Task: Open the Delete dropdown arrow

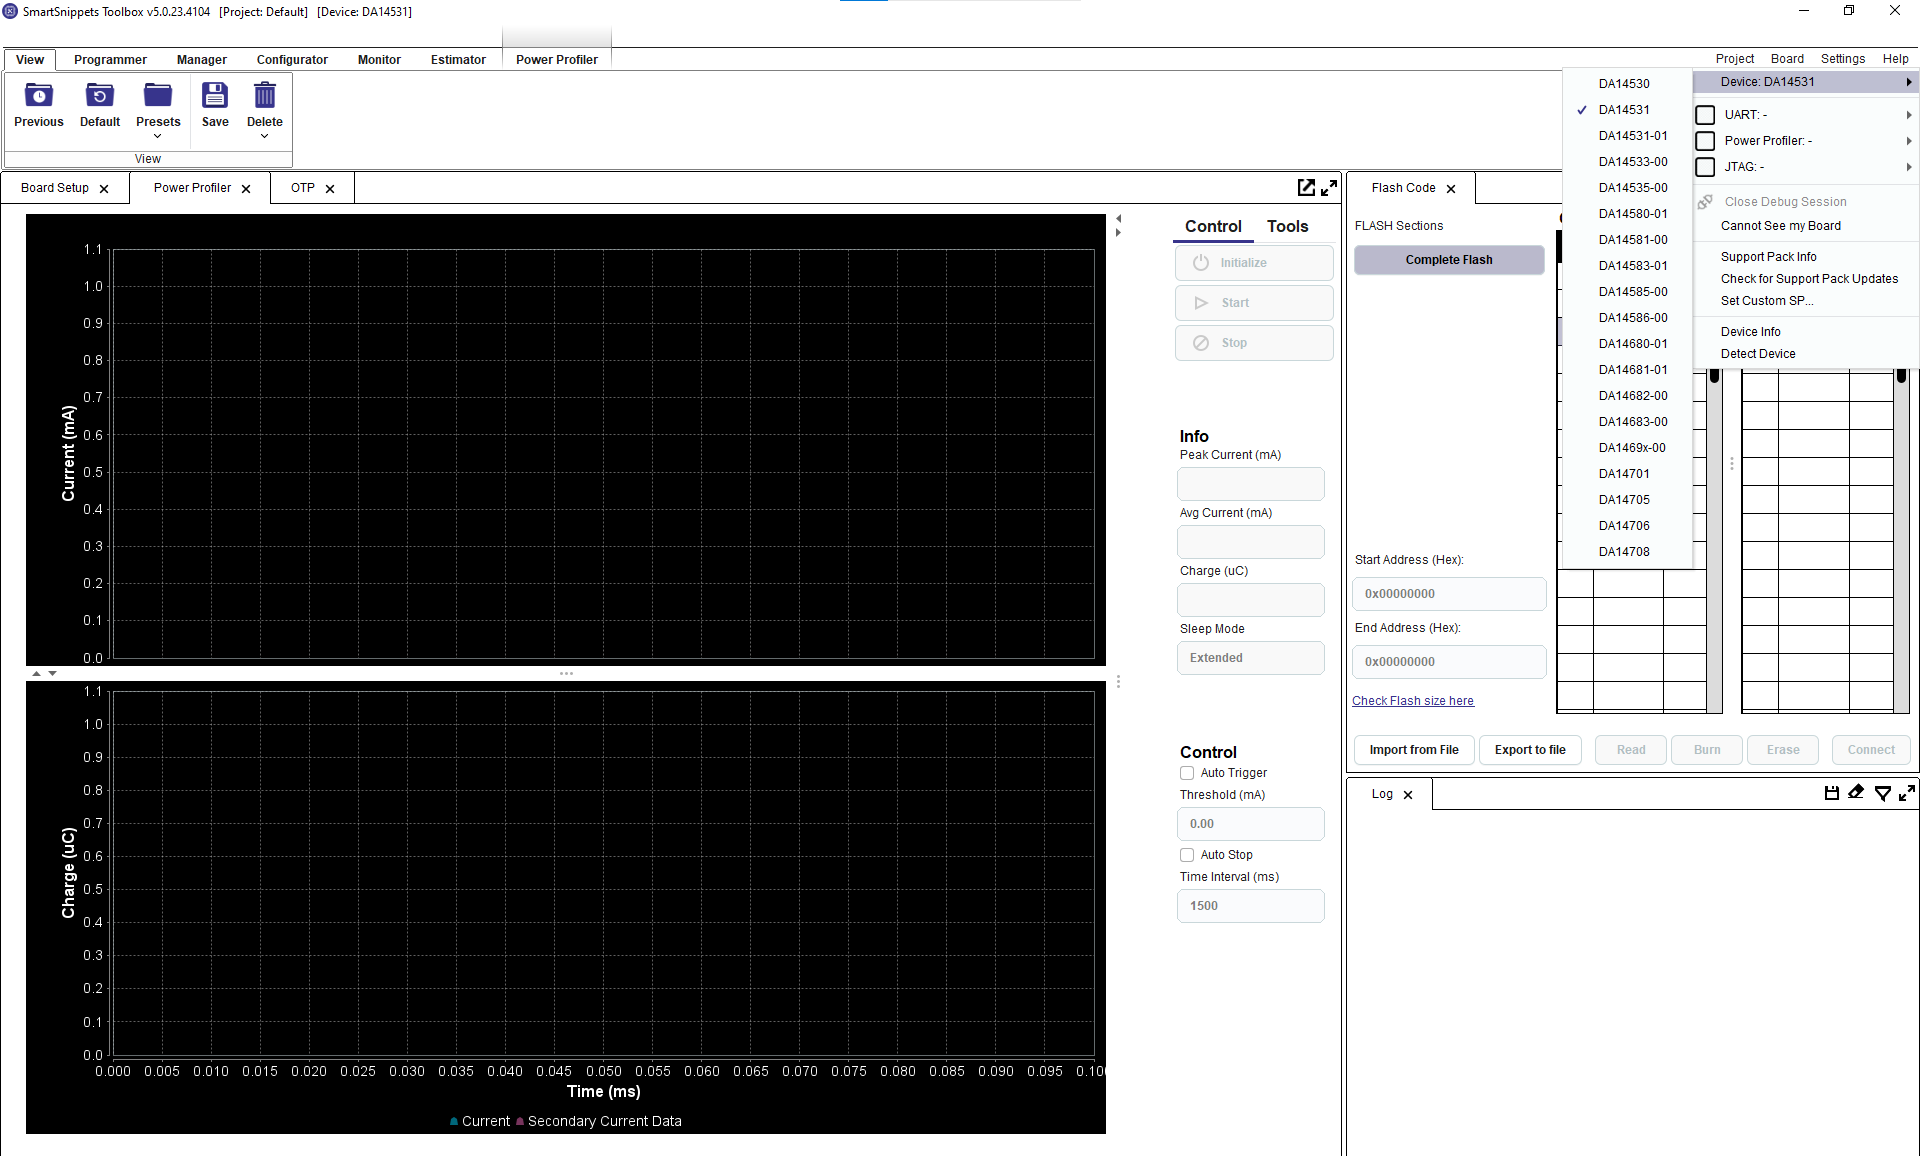Action: [x=265, y=136]
